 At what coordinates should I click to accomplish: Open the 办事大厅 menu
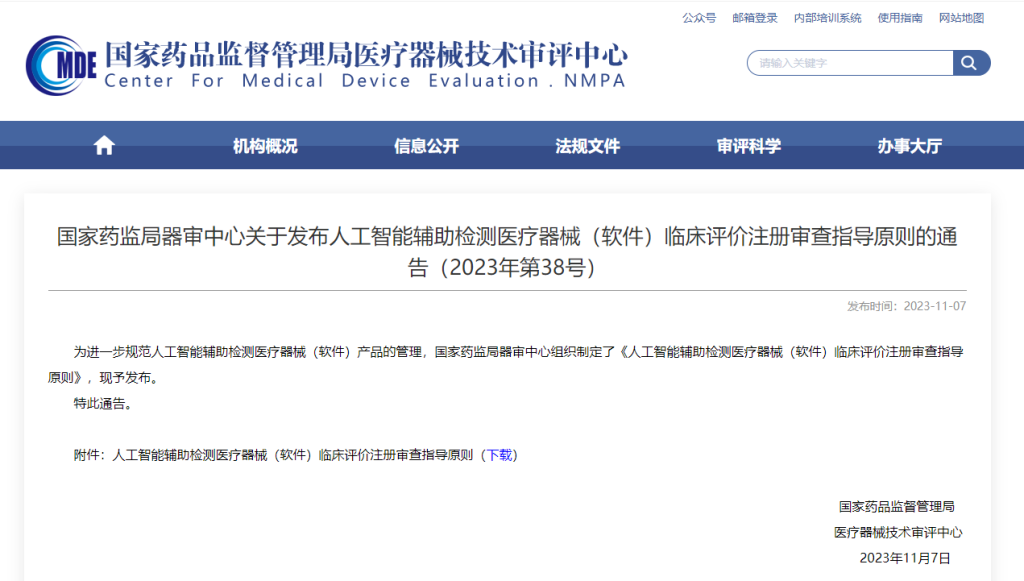tap(910, 146)
